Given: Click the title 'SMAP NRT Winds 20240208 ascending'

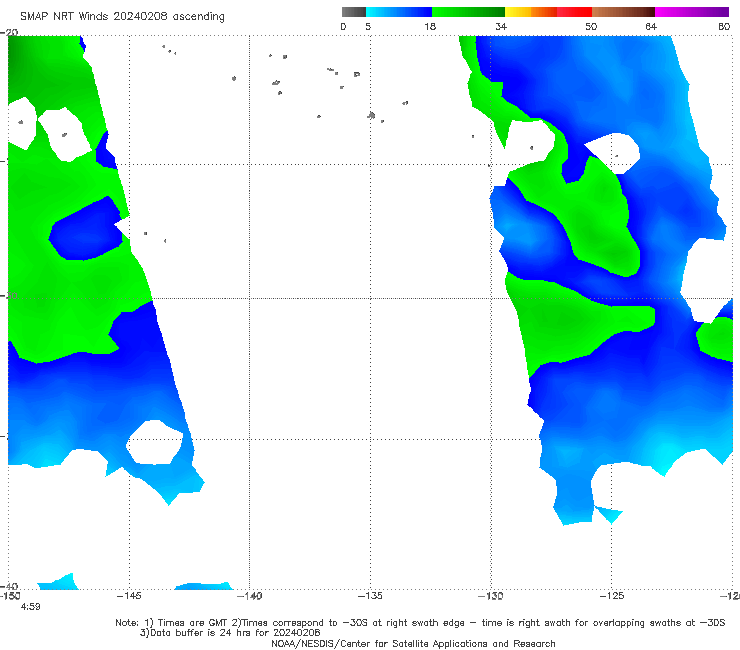Looking at the screenshot, I should [122, 16].
